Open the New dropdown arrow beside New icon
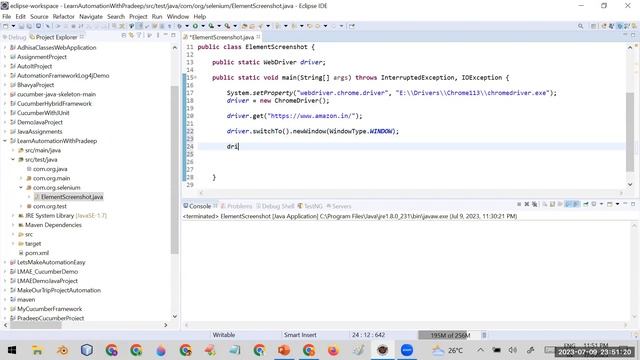 tap(13, 26)
